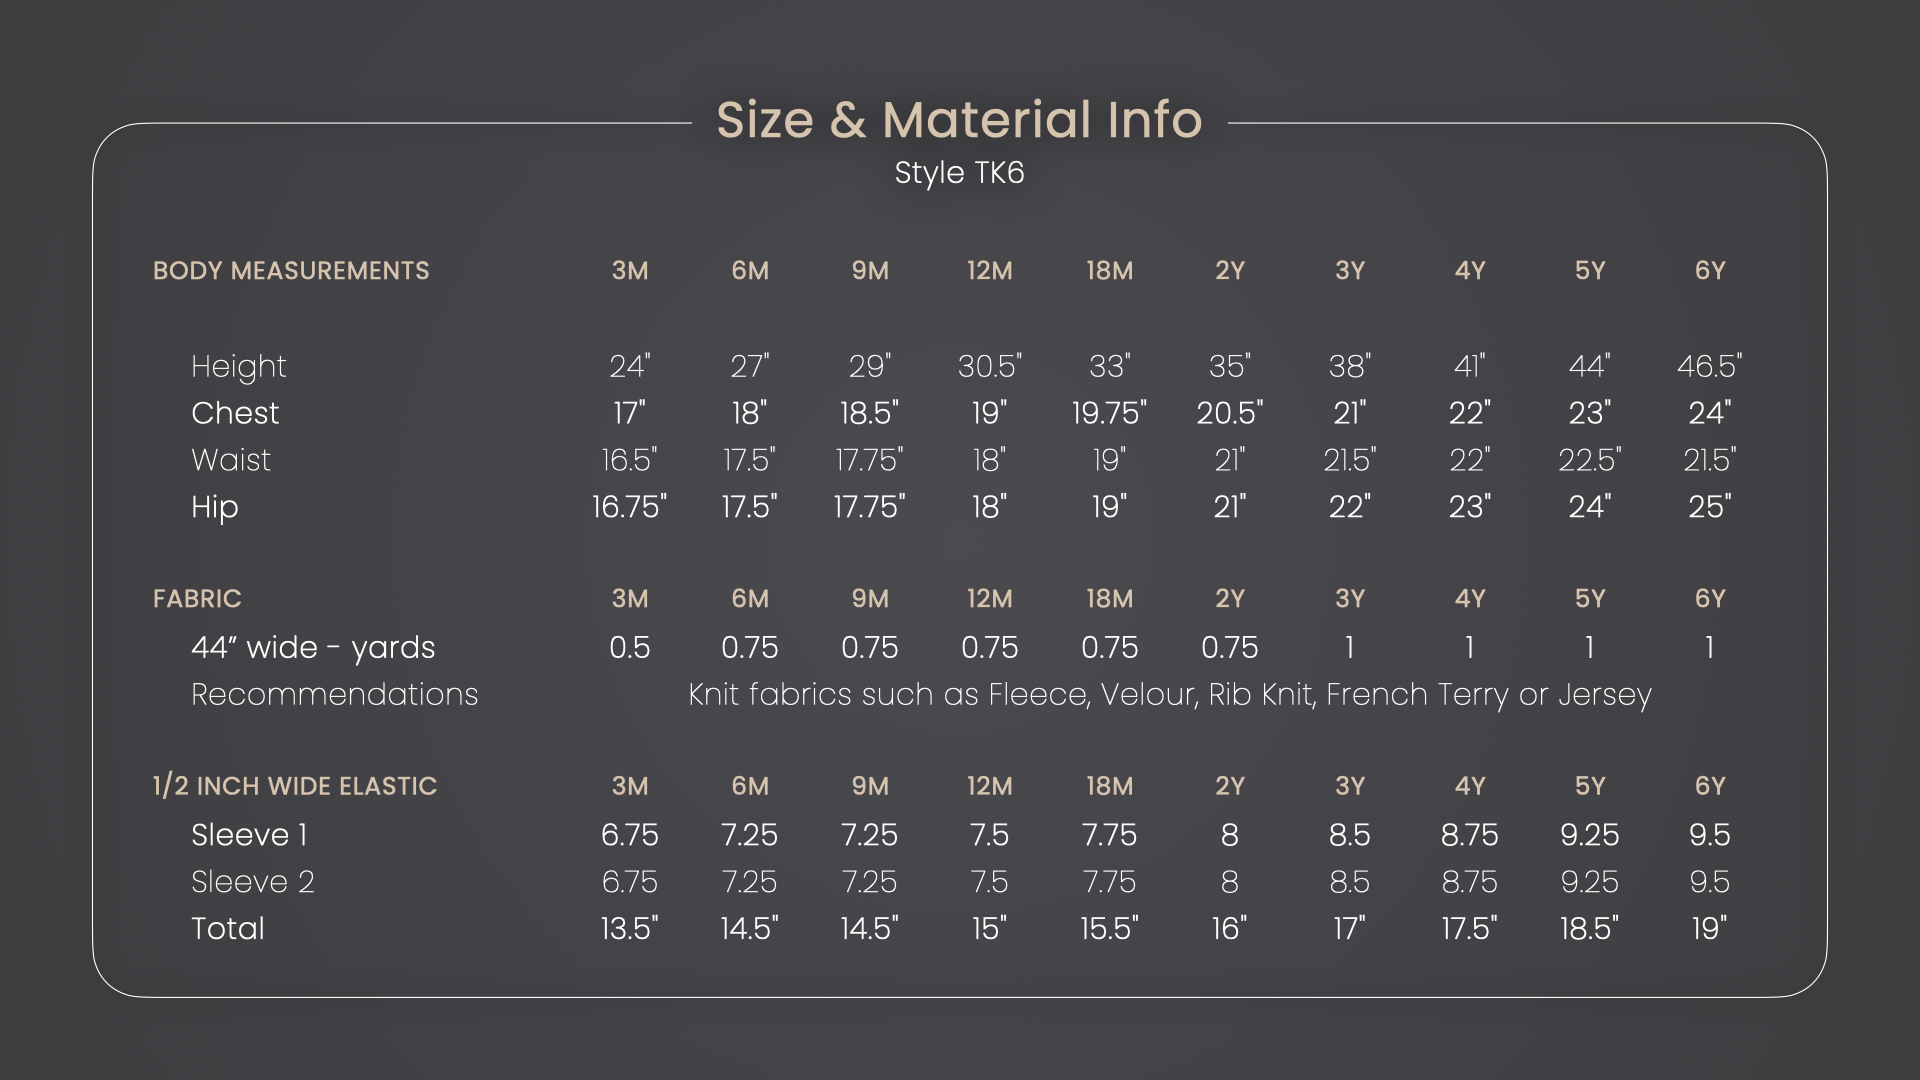Click the 46.5" height value for 6Y
This screenshot has height=1080, width=1920.
[1709, 367]
